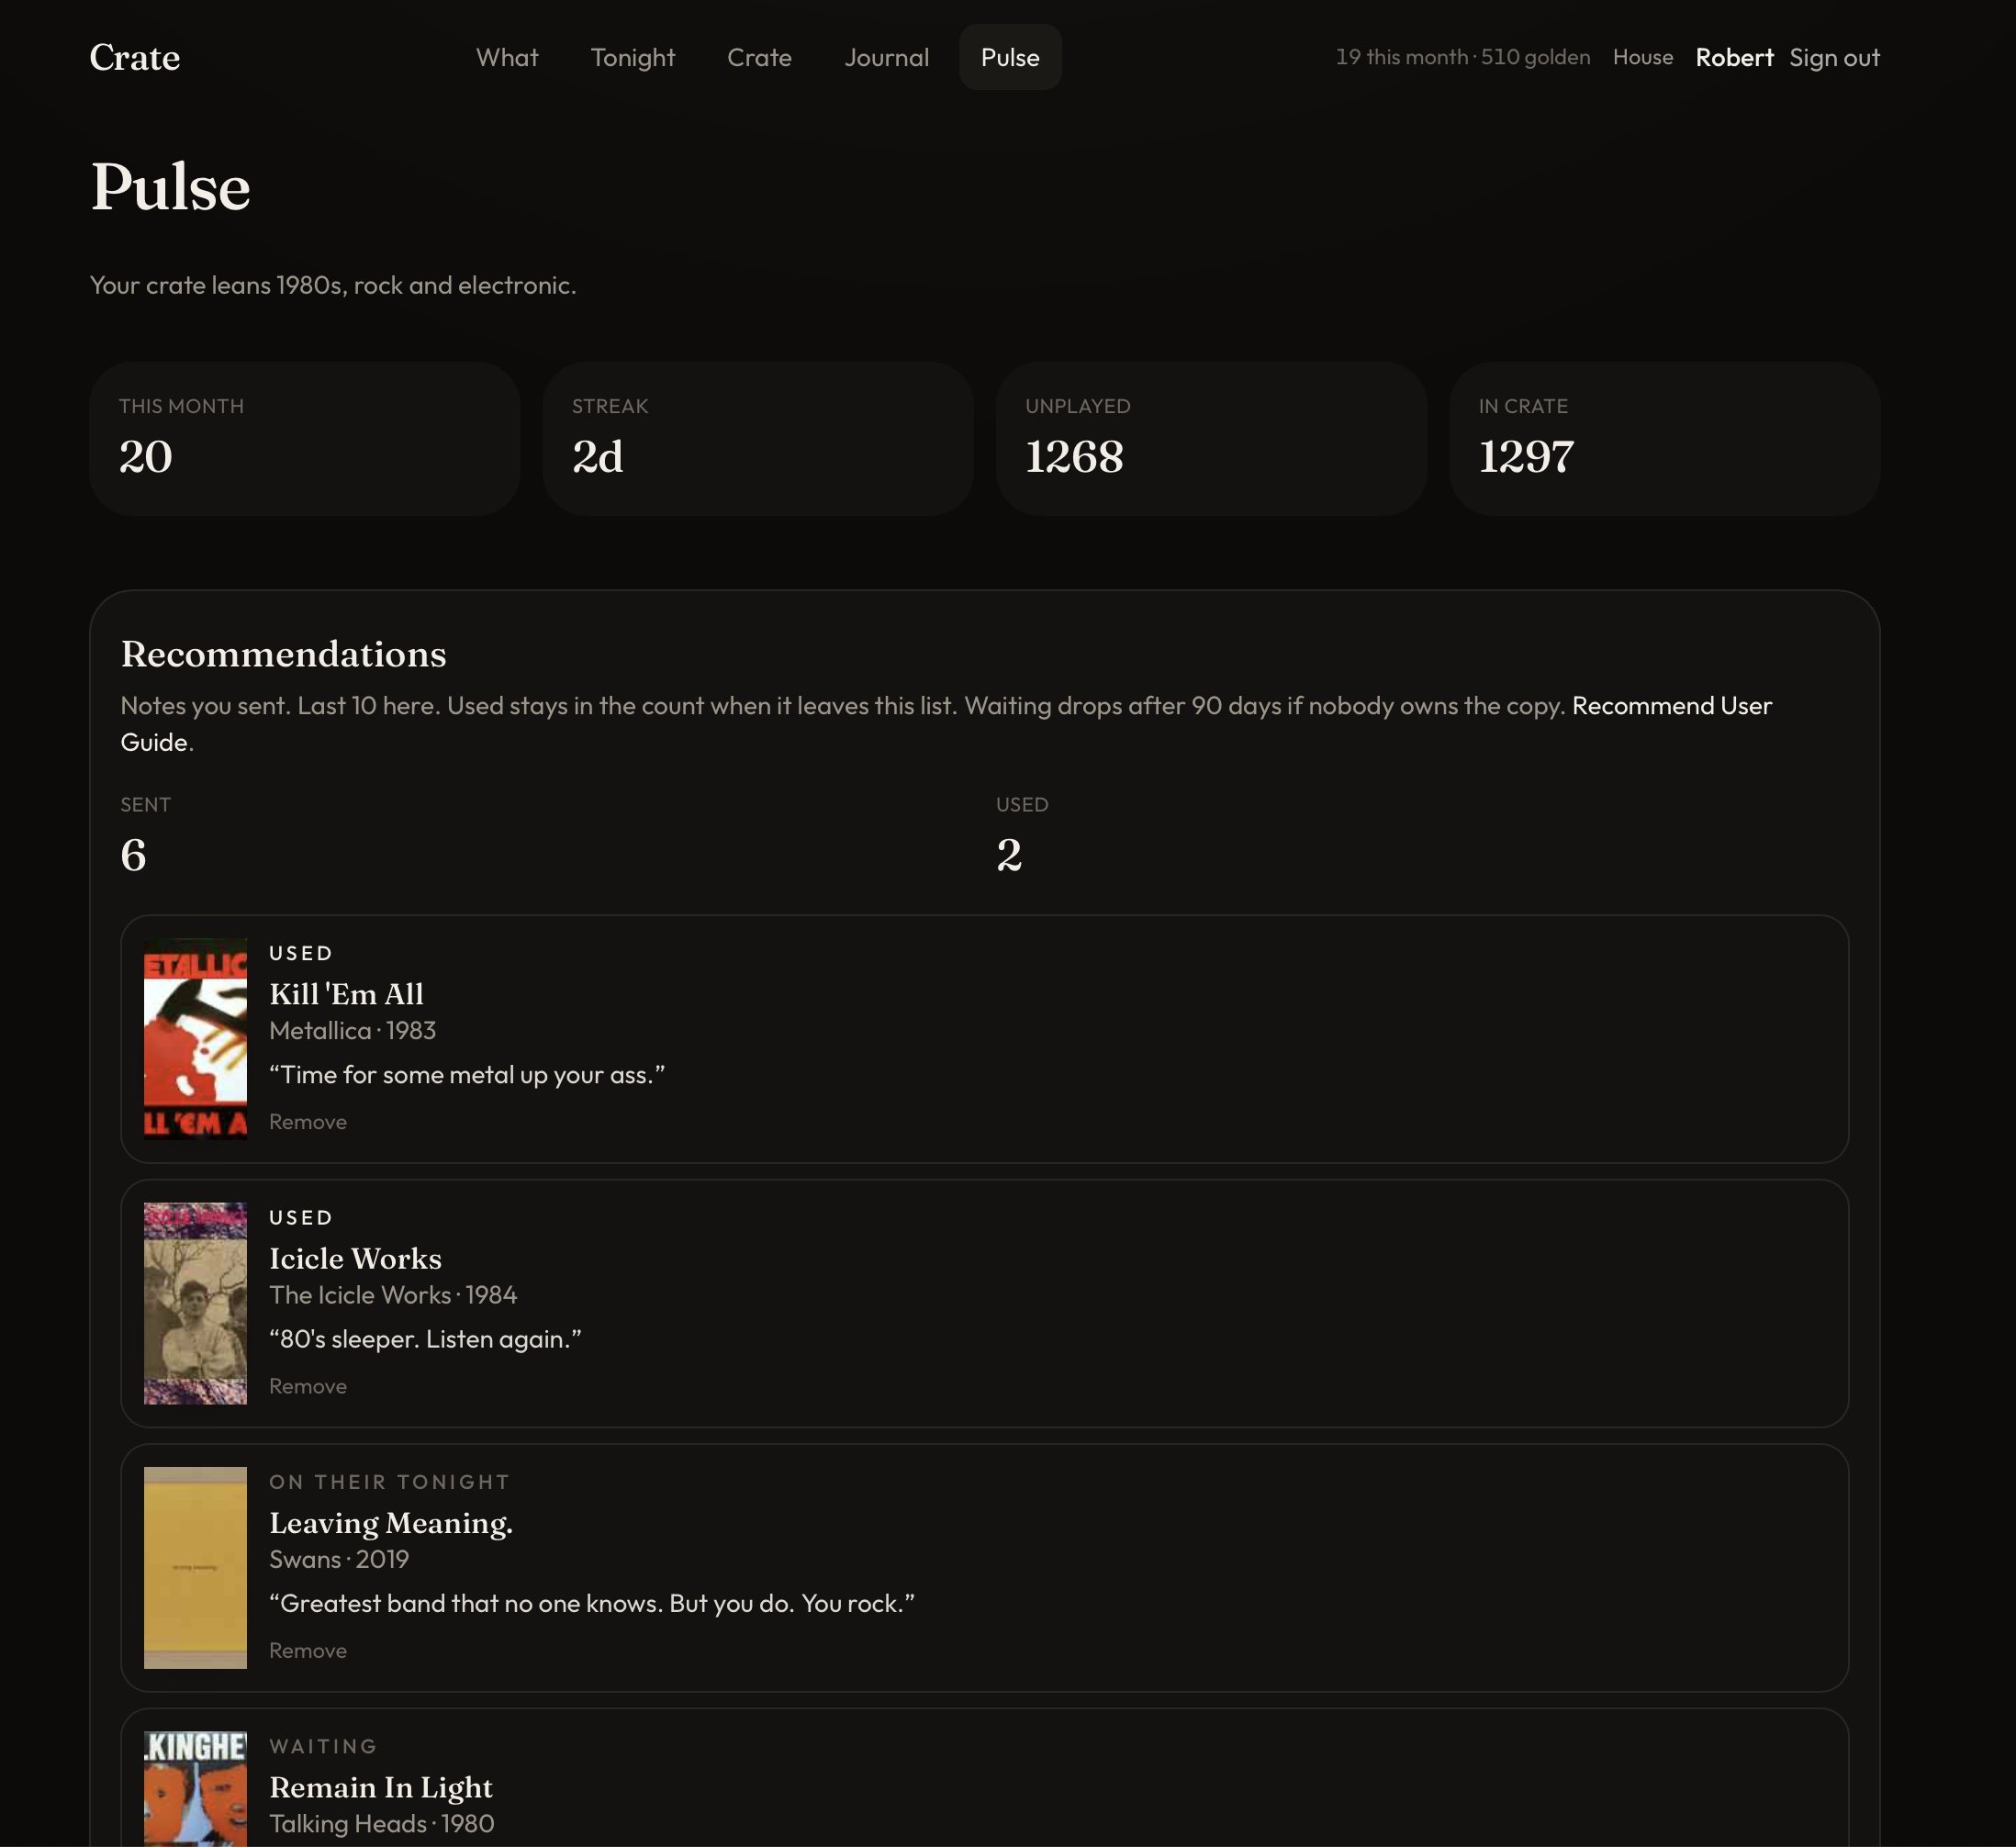Remove the Icicle Works recommendation
The image size is (2016, 1847).
click(x=308, y=1386)
